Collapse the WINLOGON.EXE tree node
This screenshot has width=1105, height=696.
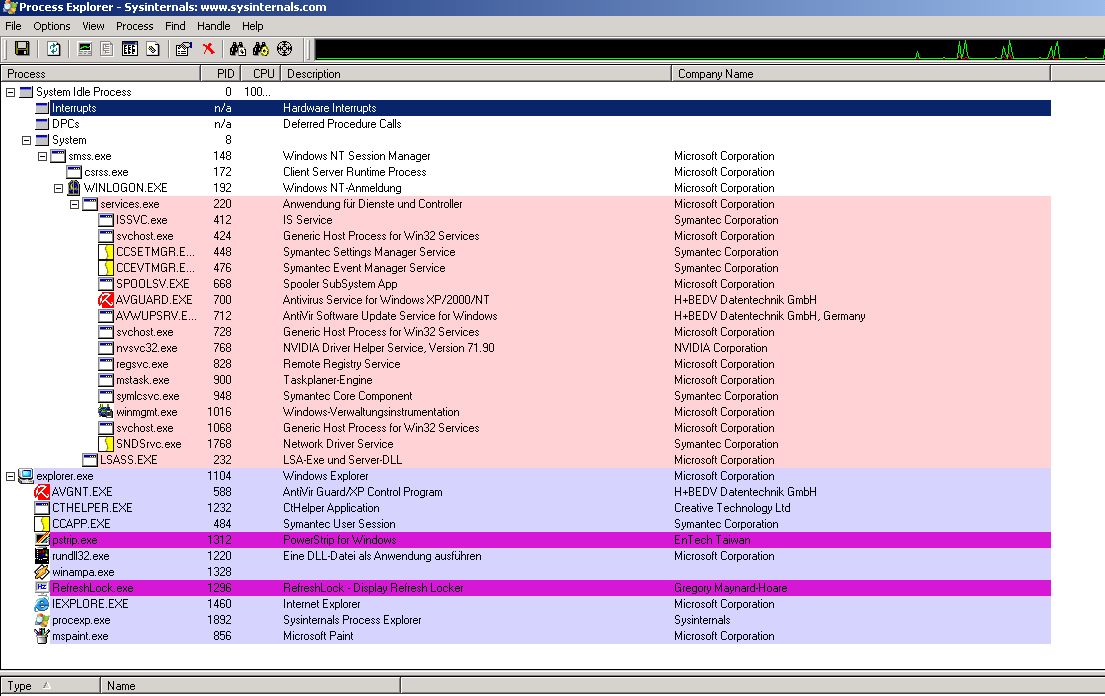pyautogui.click(x=58, y=188)
